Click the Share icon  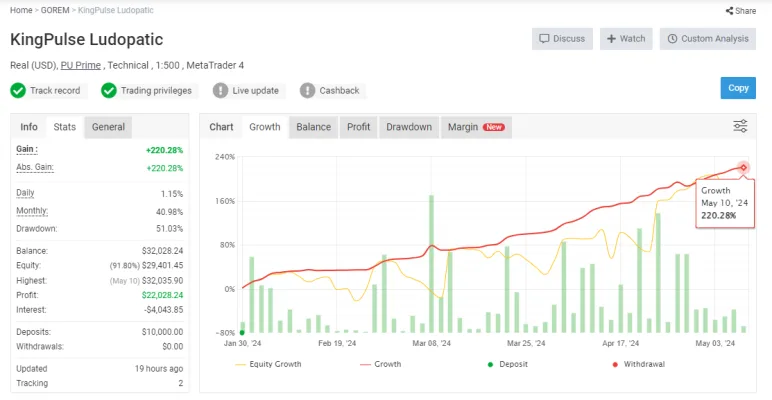pyautogui.click(x=729, y=10)
